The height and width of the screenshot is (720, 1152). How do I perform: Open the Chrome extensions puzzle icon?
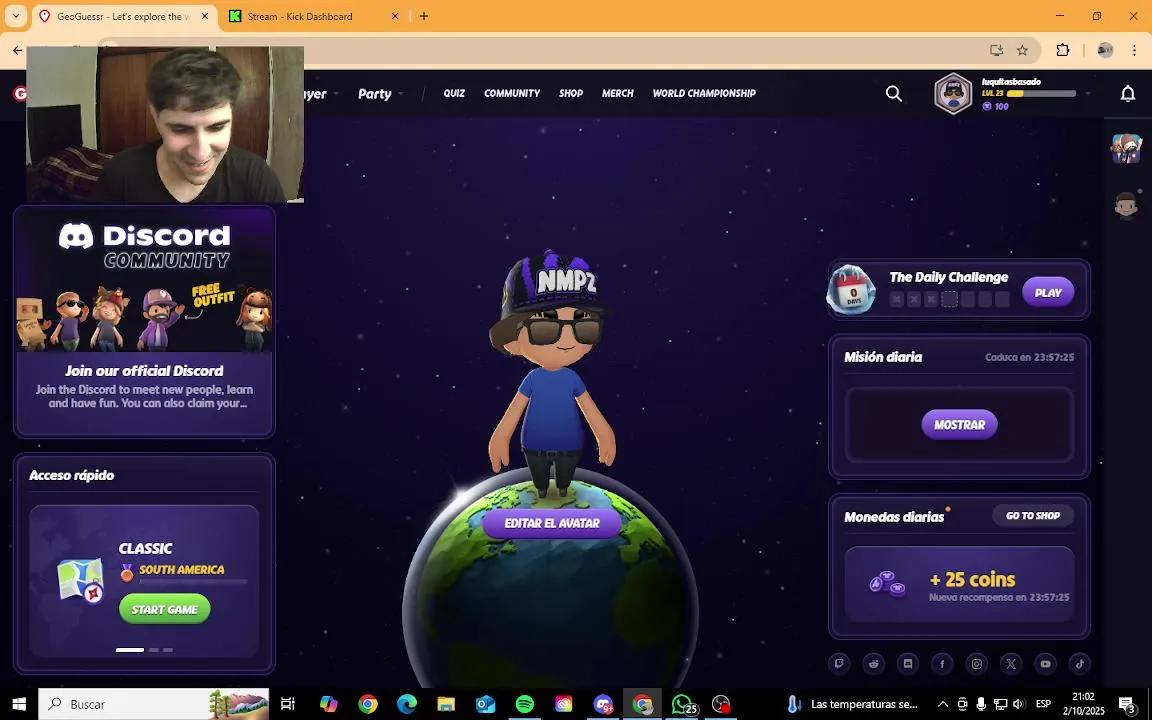coord(1062,50)
